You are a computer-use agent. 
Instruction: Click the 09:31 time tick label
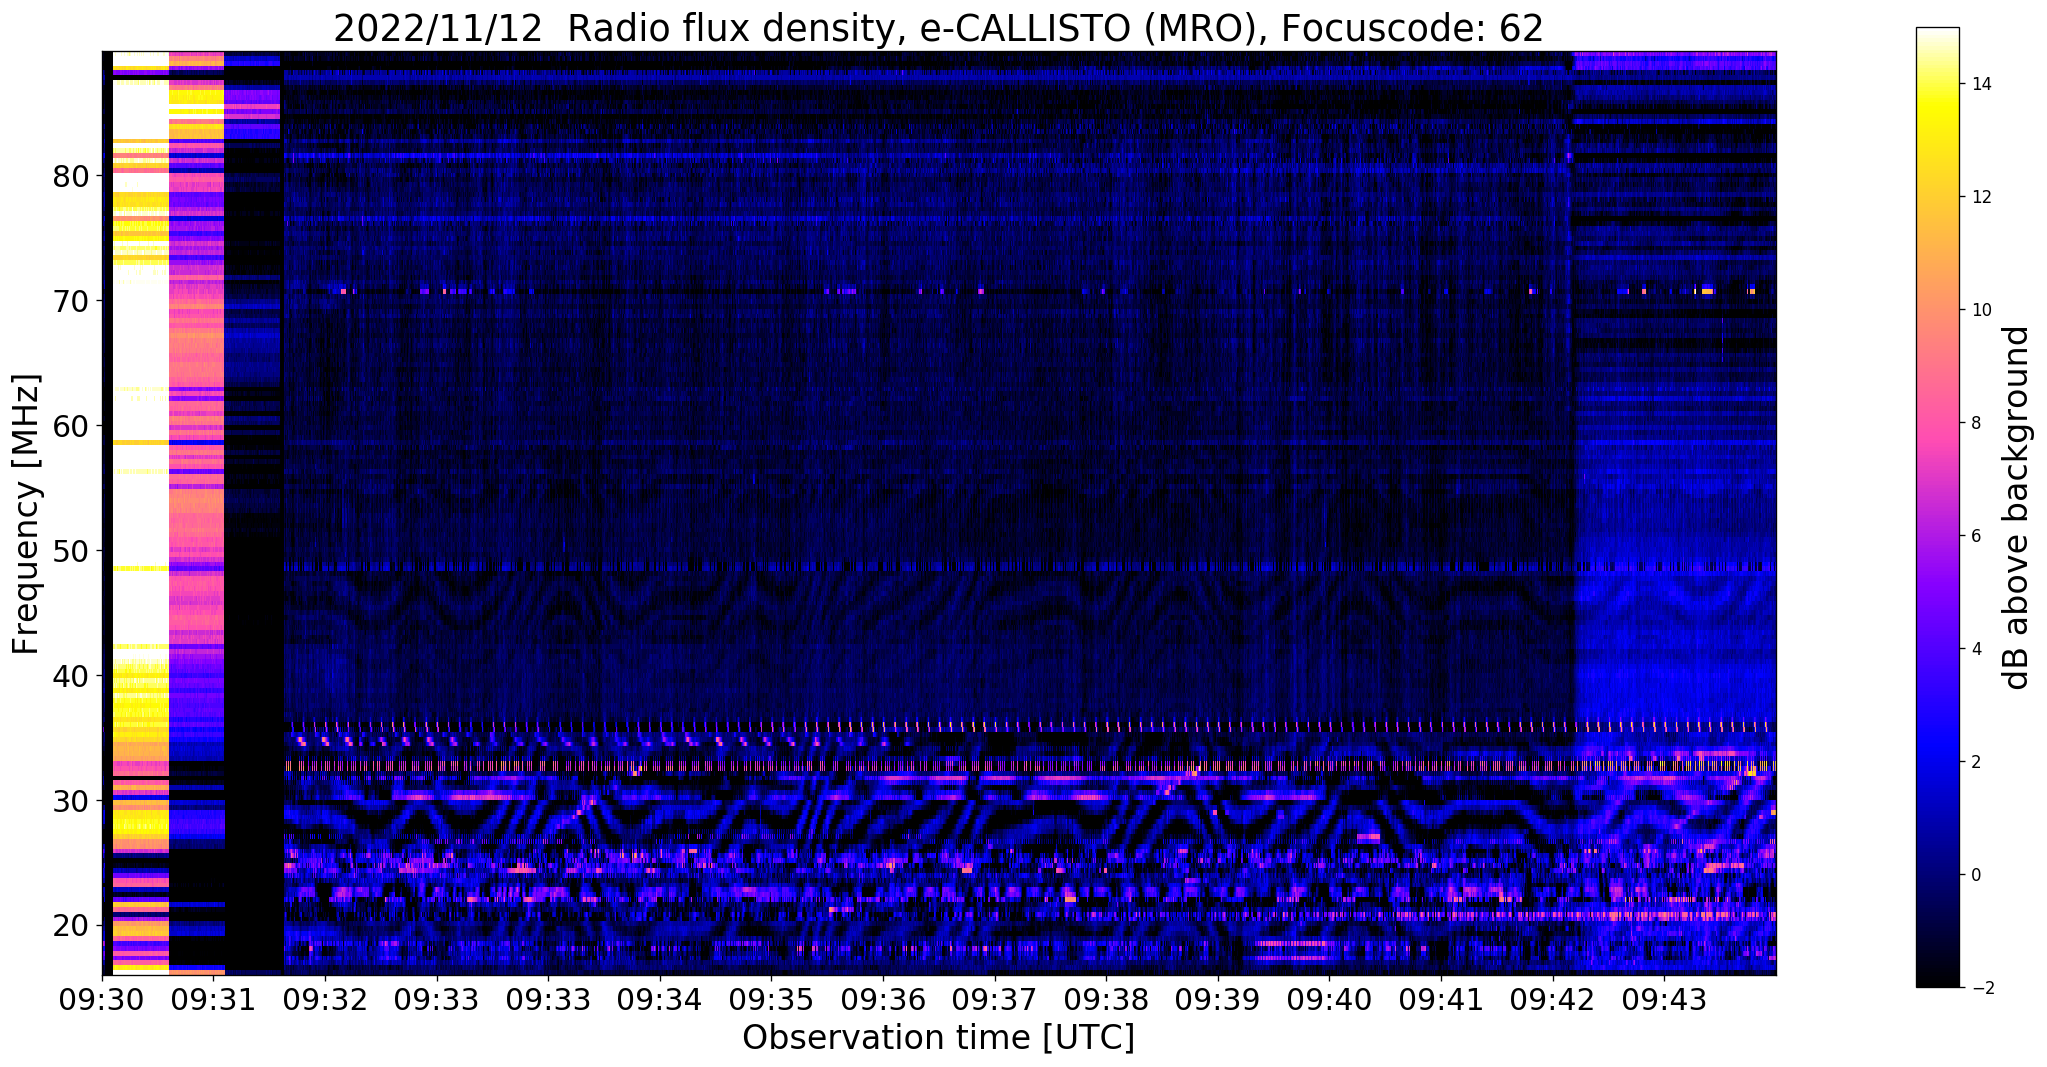click(x=214, y=998)
